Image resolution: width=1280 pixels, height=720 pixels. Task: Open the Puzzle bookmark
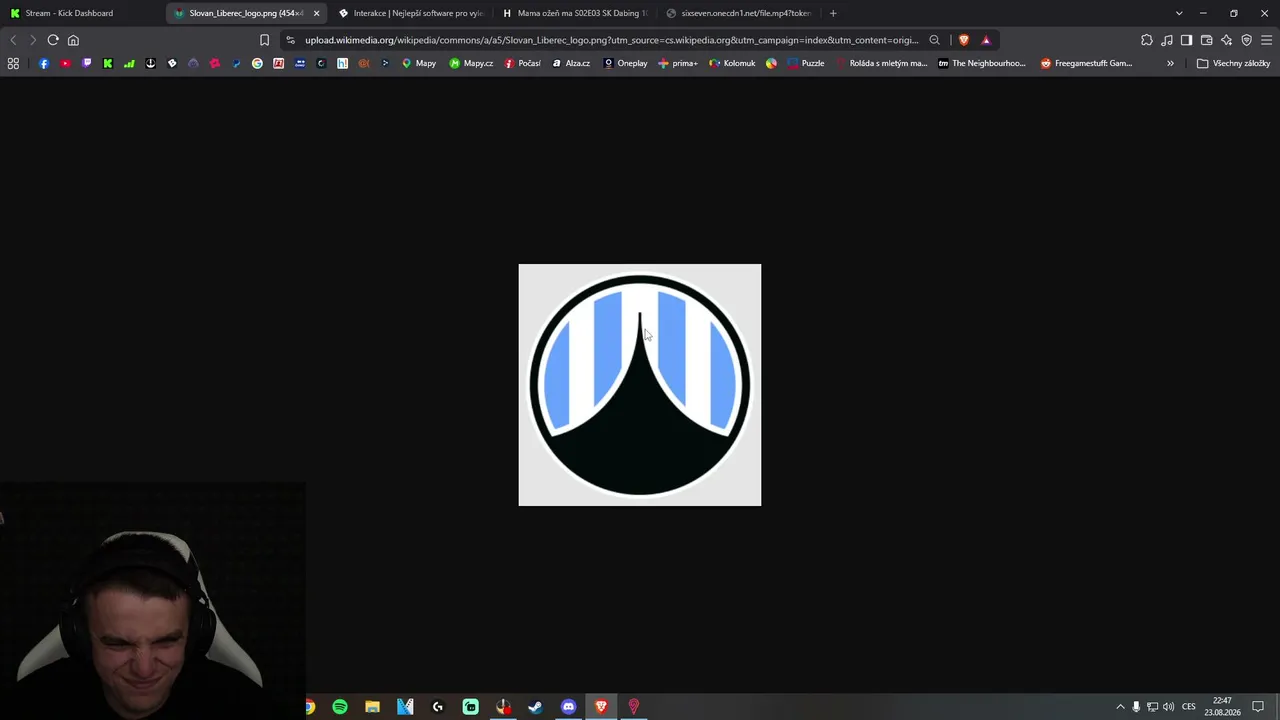tap(806, 63)
